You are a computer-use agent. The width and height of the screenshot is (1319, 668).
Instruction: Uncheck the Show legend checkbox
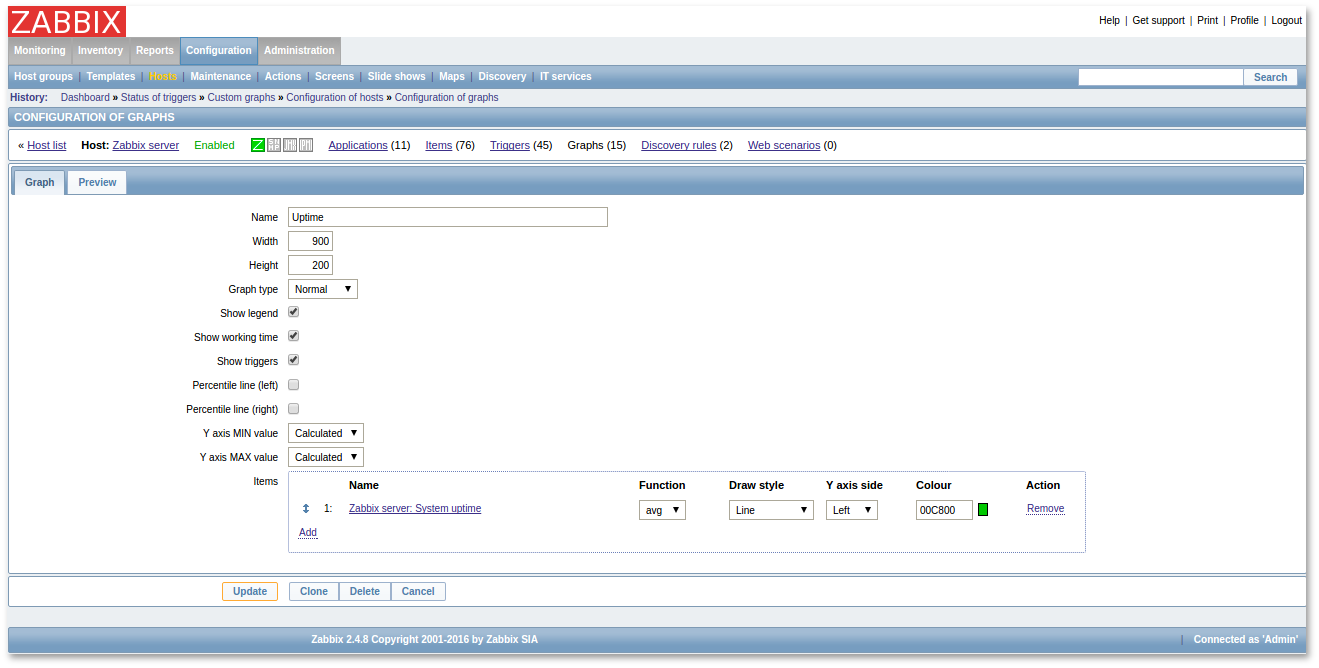tap(294, 312)
